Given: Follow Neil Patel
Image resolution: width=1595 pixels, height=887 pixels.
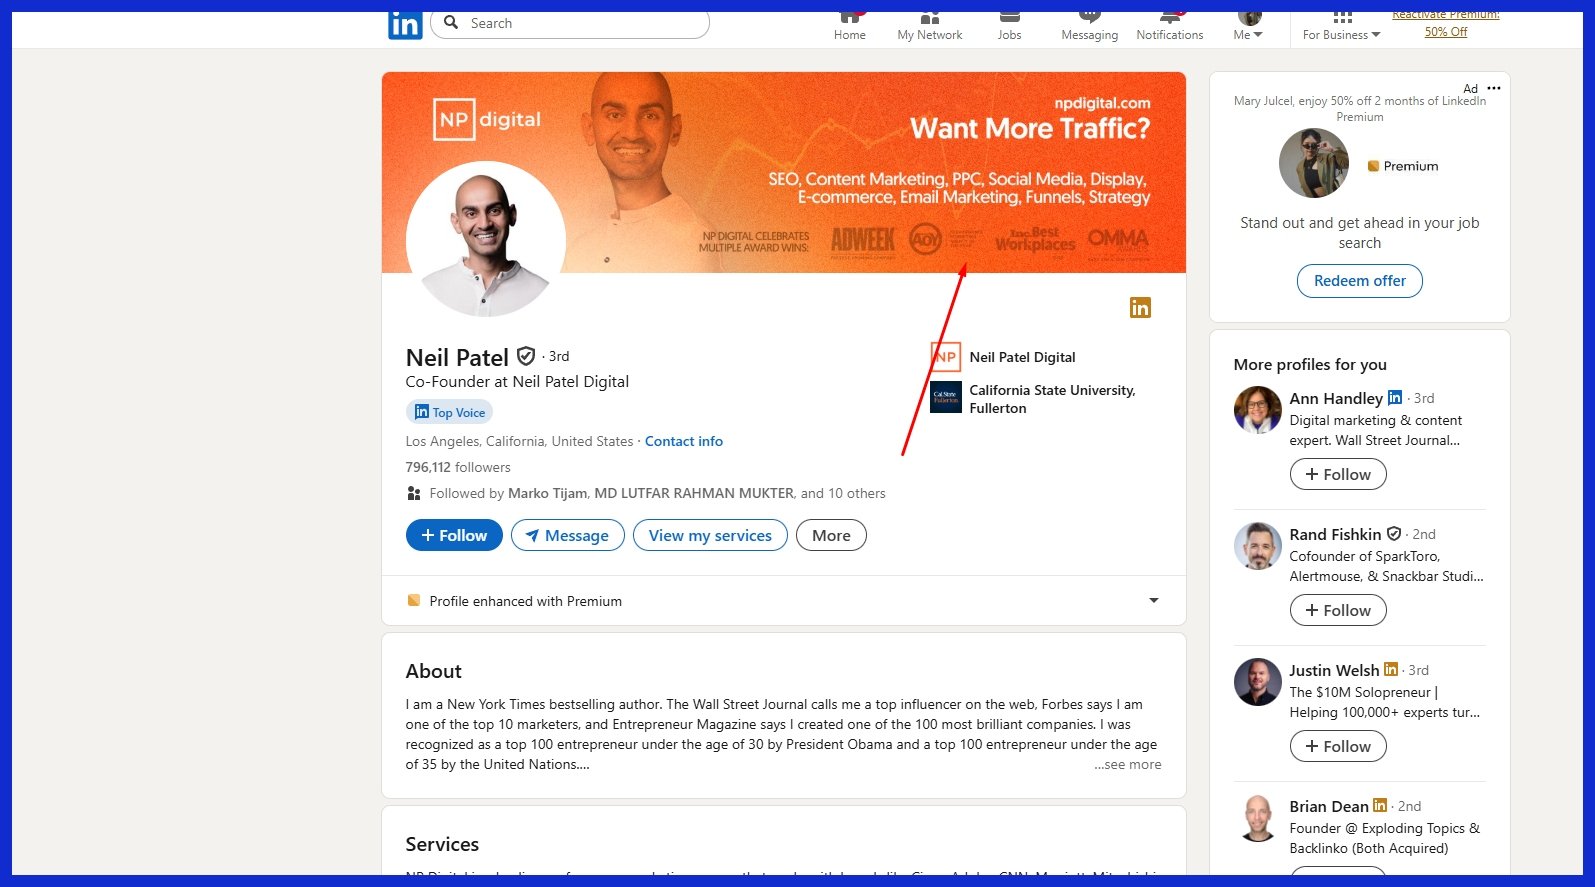Looking at the screenshot, I should tap(454, 535).
